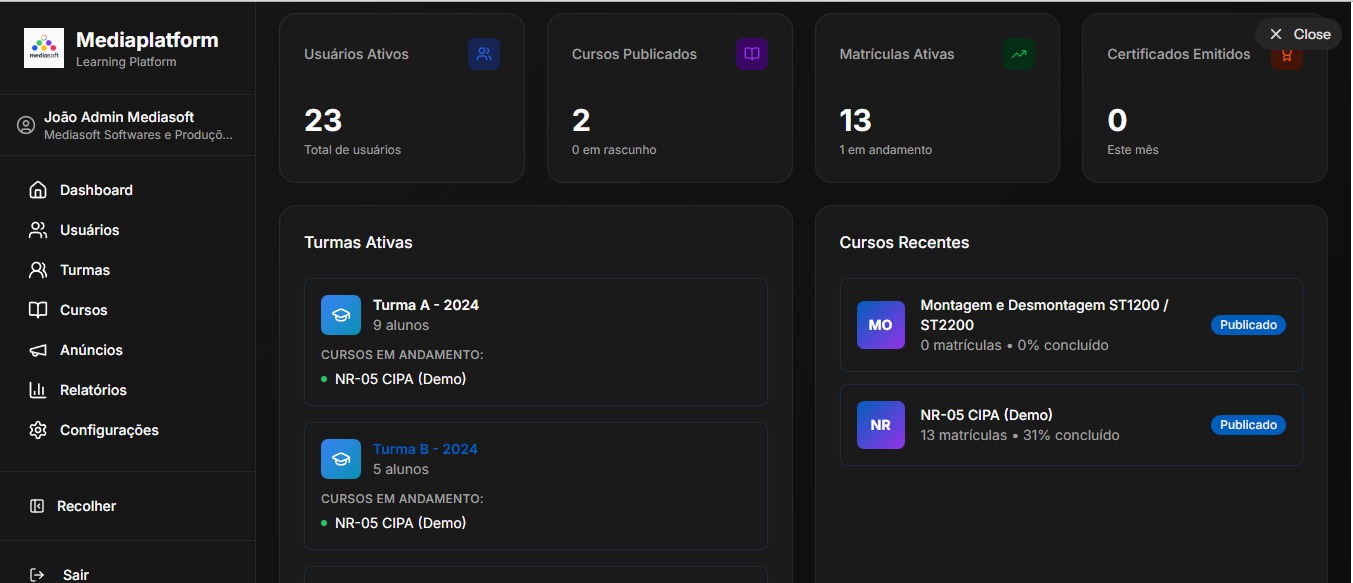The width and height of the screenshot is (1353, 583).
Task: Click the Cursos book icon in sidebar
Action: tap(38, 310)
